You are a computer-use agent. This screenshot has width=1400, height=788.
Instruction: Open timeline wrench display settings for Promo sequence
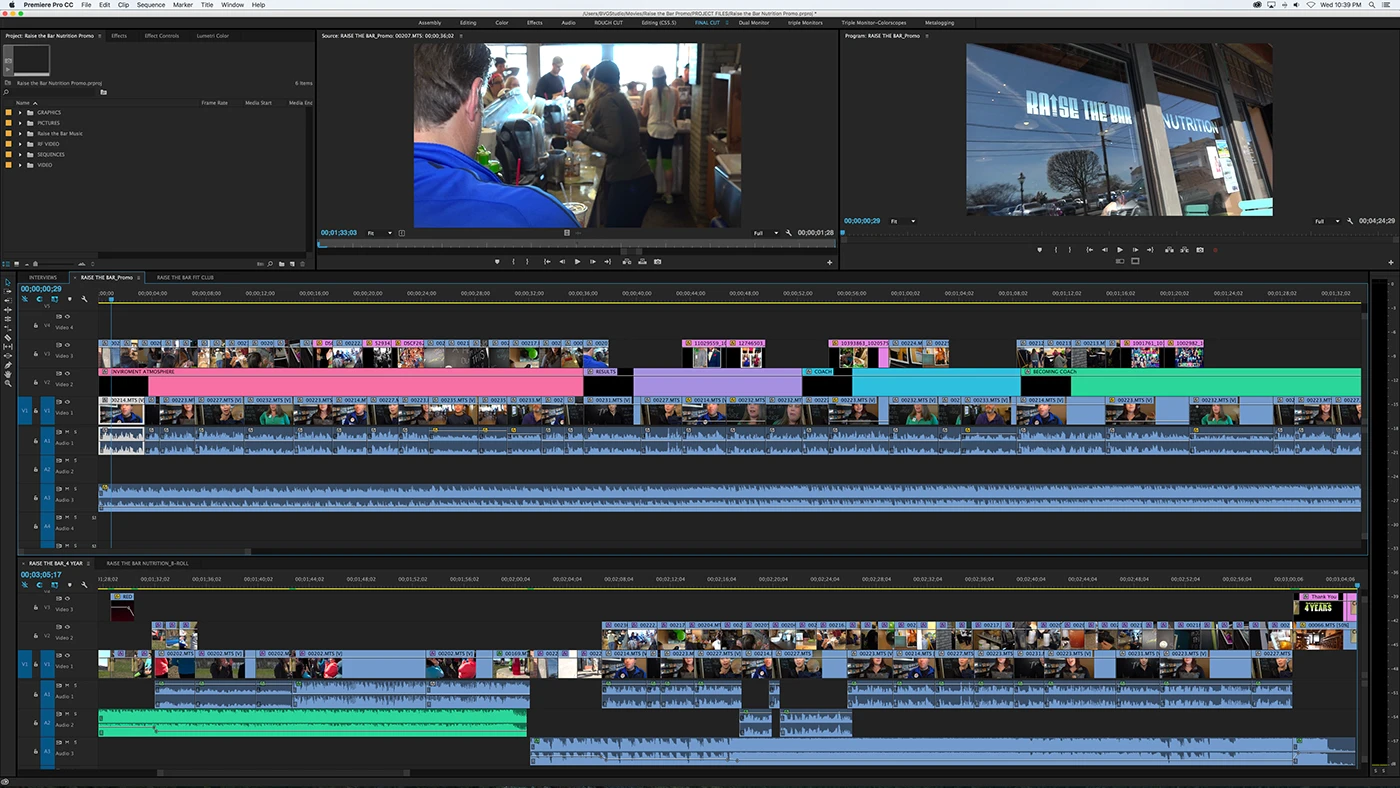point(84,299)
